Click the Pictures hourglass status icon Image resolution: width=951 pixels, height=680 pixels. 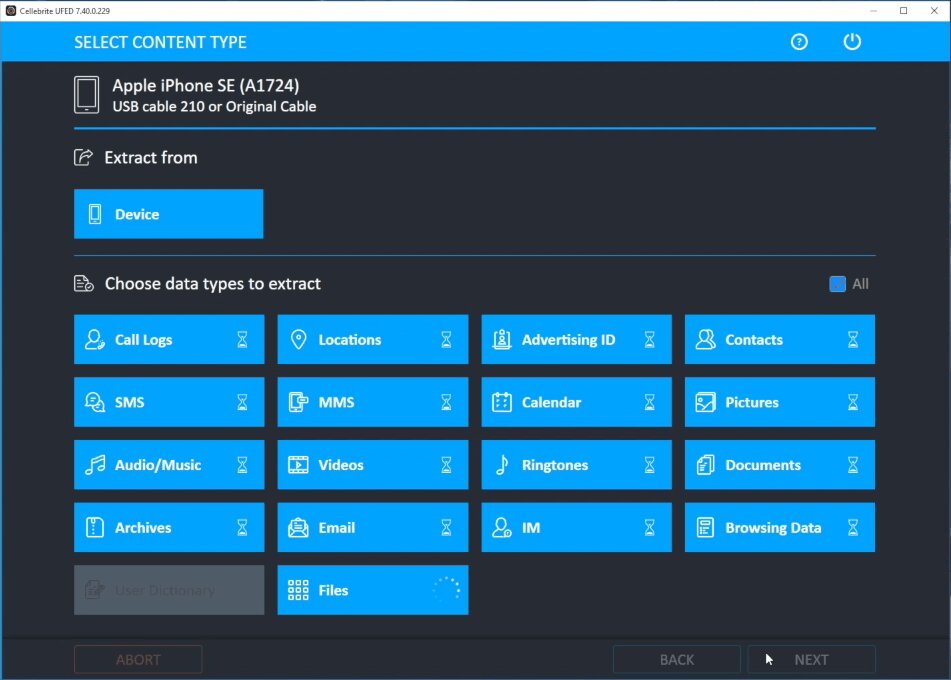tap(853, 402)
